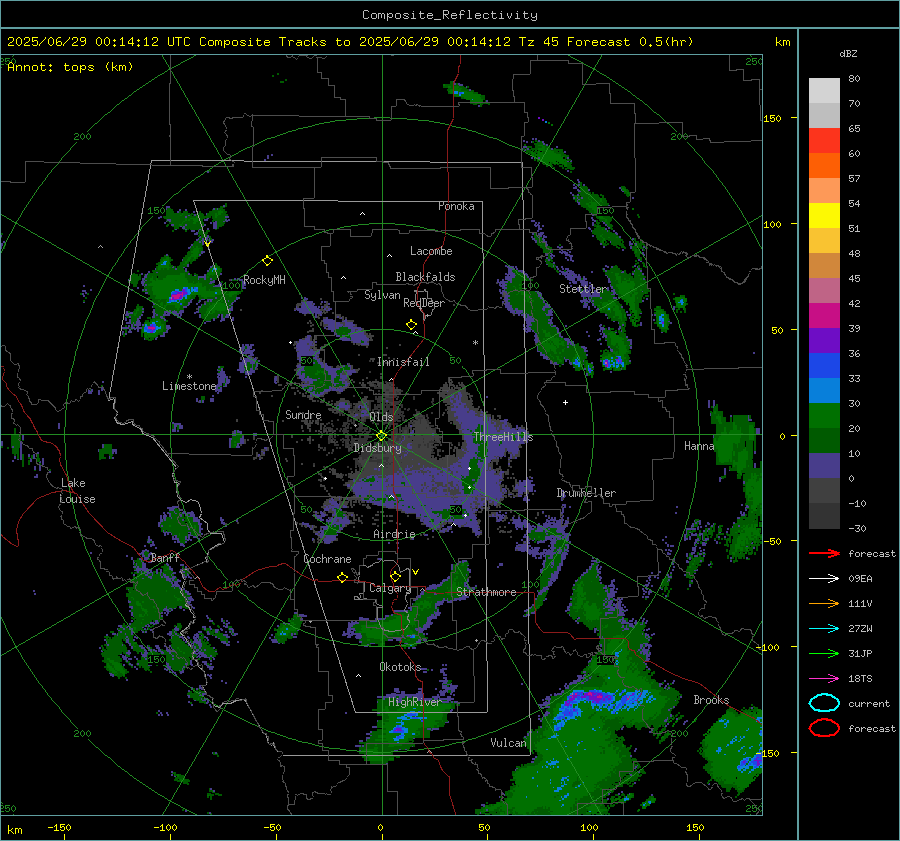The width and height of the screenshot is (900, 841).
Task: Click the Brooks town label
Action: pyautogui.click(x=711, y=700)
